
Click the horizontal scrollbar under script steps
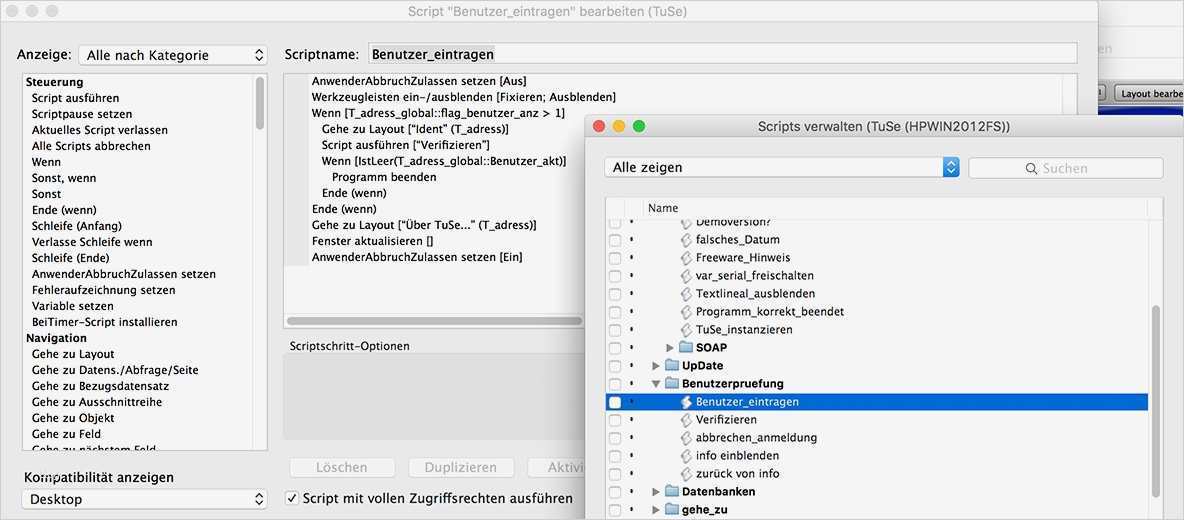[434, 321]
